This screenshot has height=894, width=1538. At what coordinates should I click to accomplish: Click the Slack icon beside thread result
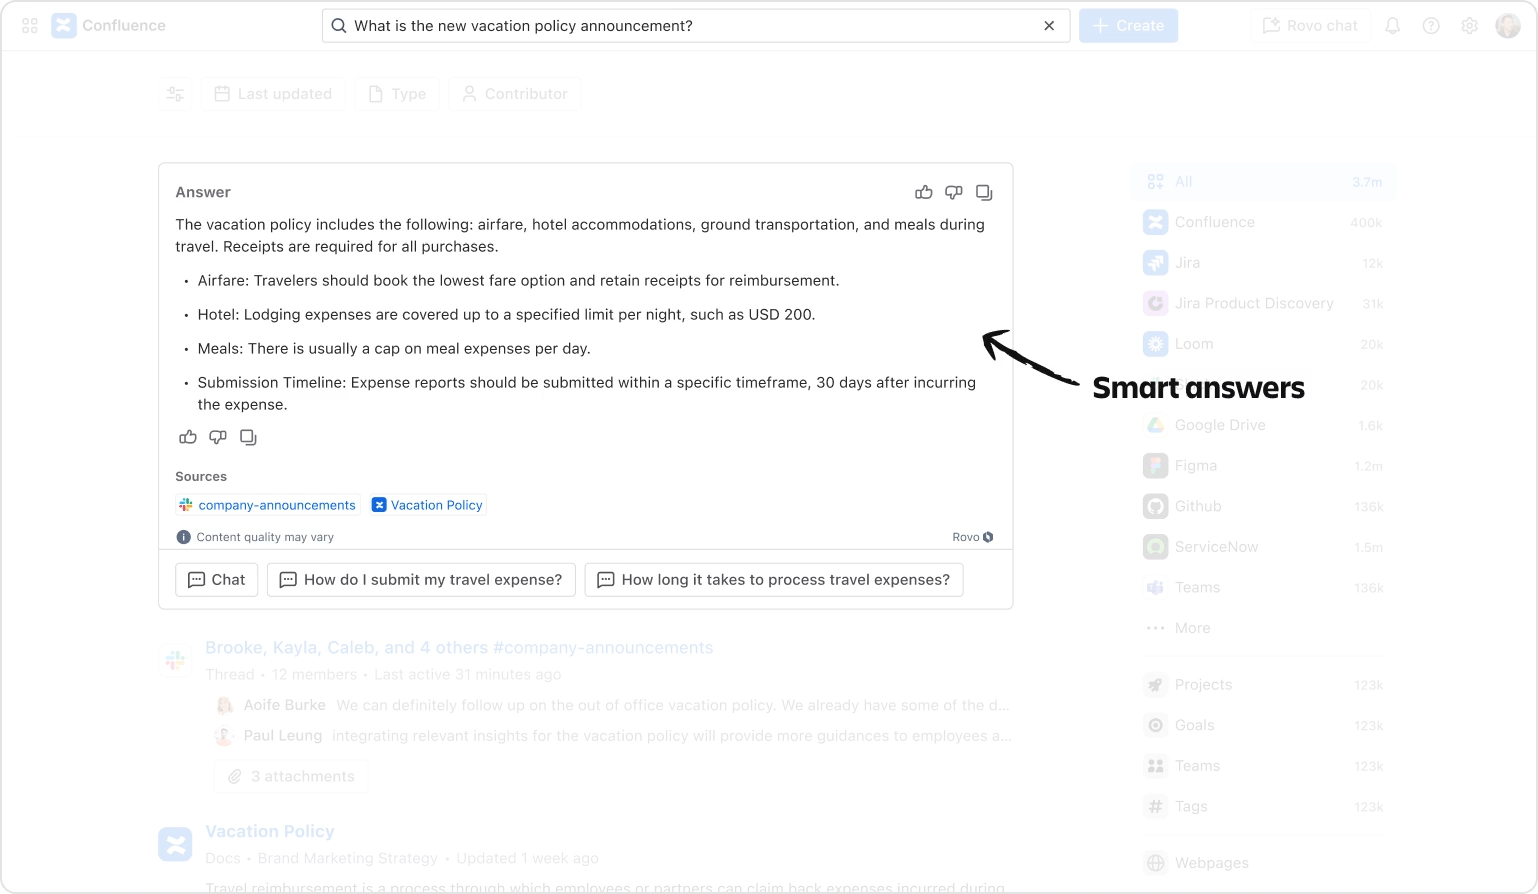(x=175, y=660)
